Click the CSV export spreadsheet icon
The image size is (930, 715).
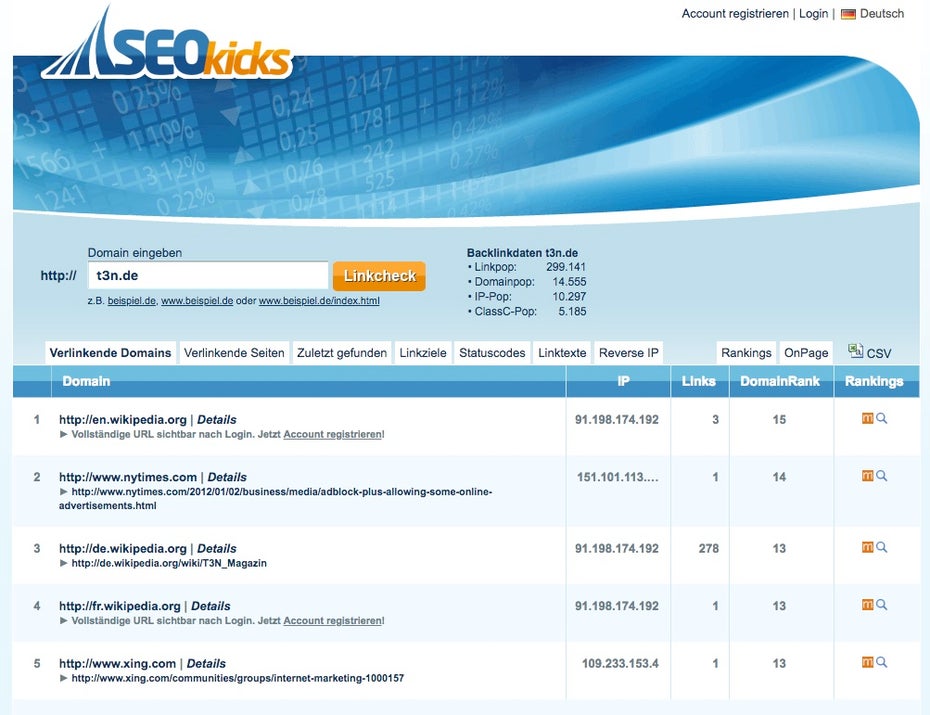855,350
